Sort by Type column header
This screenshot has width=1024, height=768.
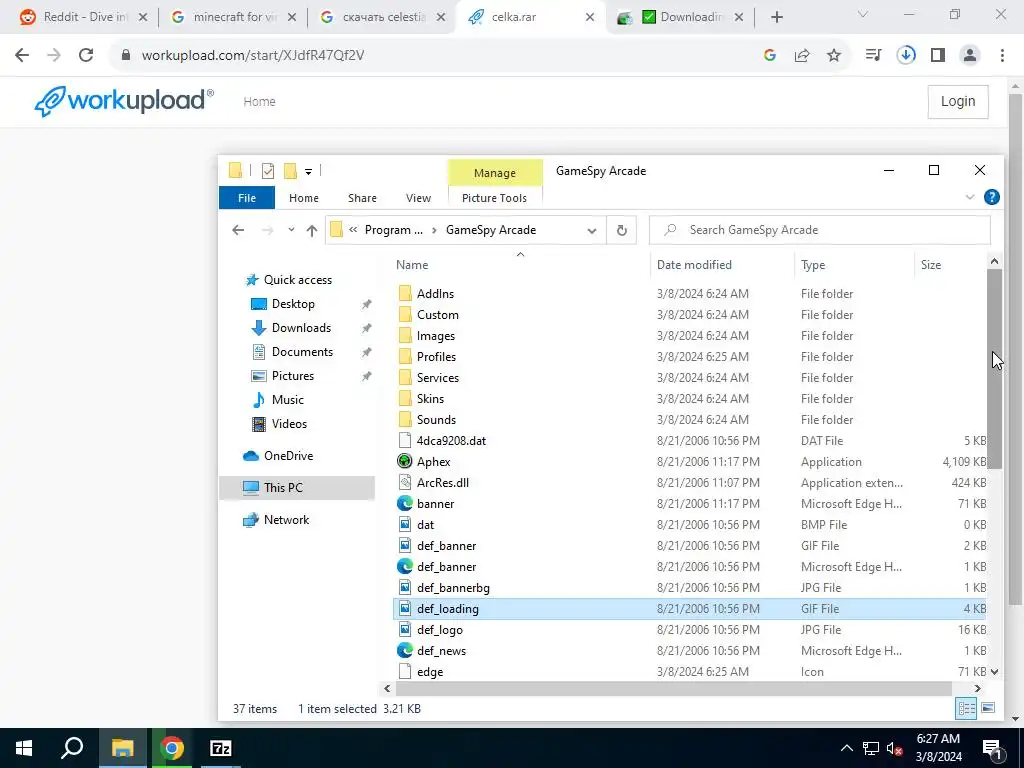tap(813, 264)
